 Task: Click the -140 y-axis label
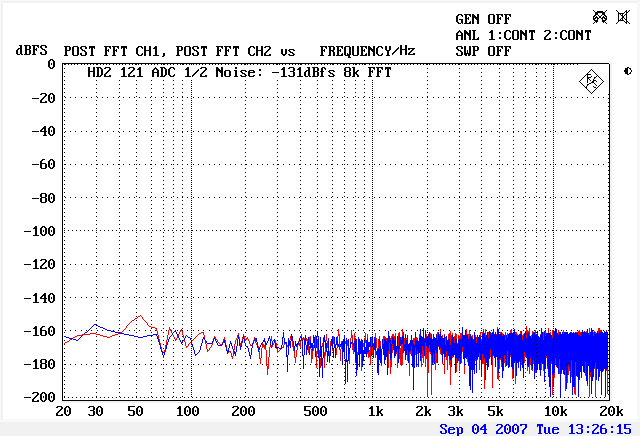point(40,298)
